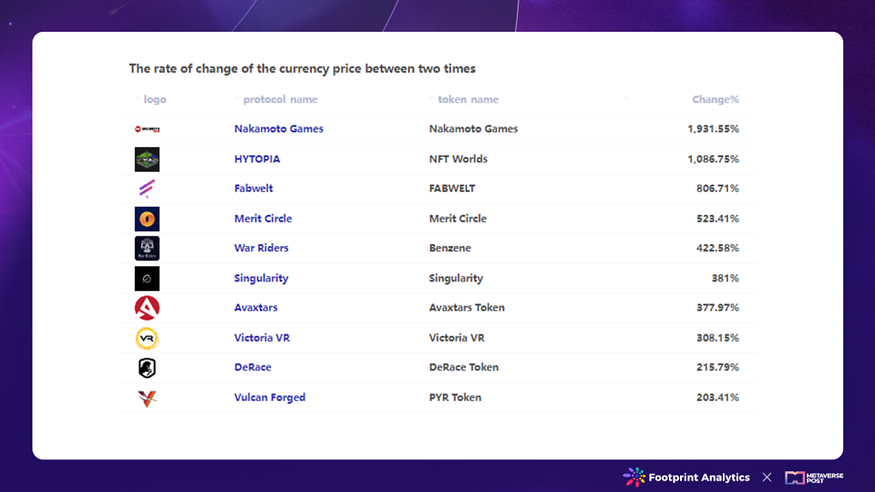Open the War Riders protocol link

tap(261, 248)
